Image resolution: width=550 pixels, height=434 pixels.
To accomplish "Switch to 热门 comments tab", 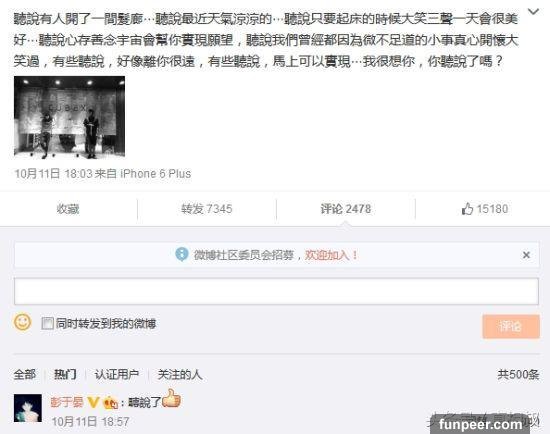I will [x=65, y=374].
